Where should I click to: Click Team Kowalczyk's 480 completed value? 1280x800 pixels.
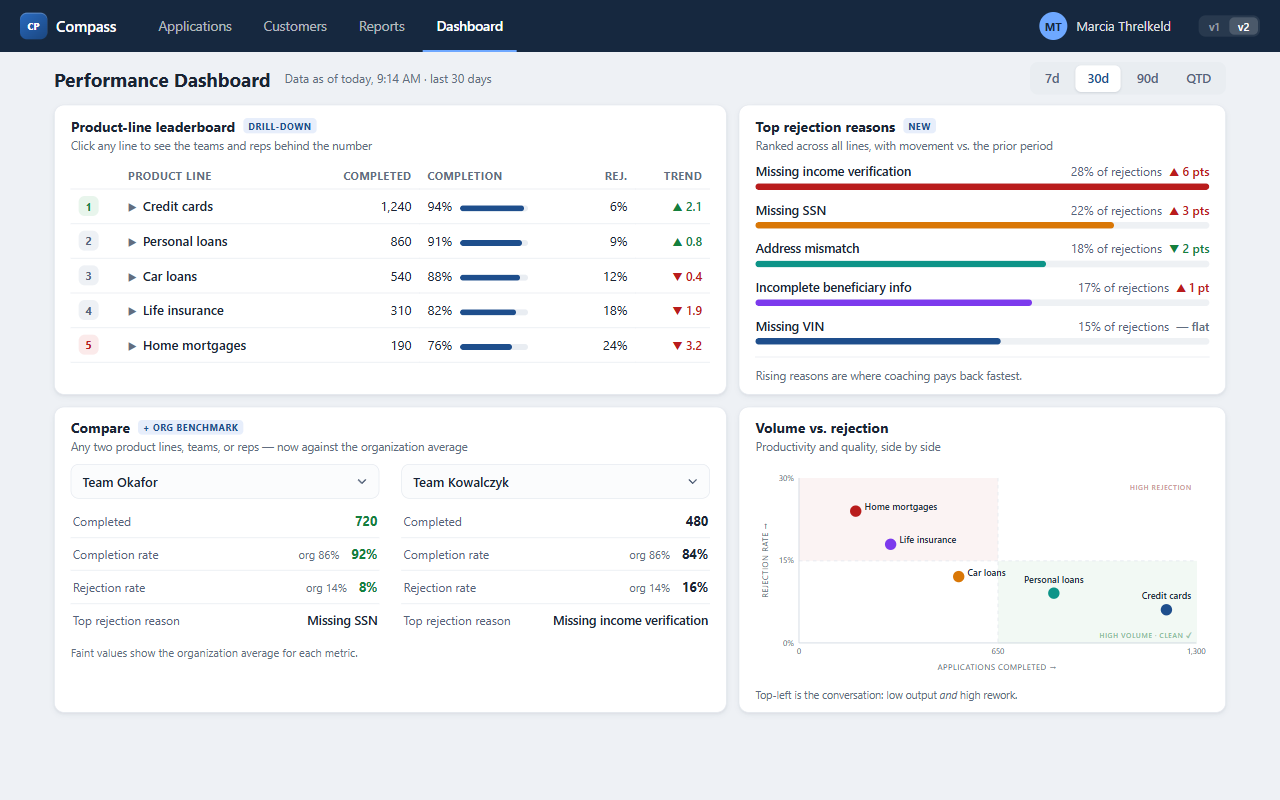point(697,521)
